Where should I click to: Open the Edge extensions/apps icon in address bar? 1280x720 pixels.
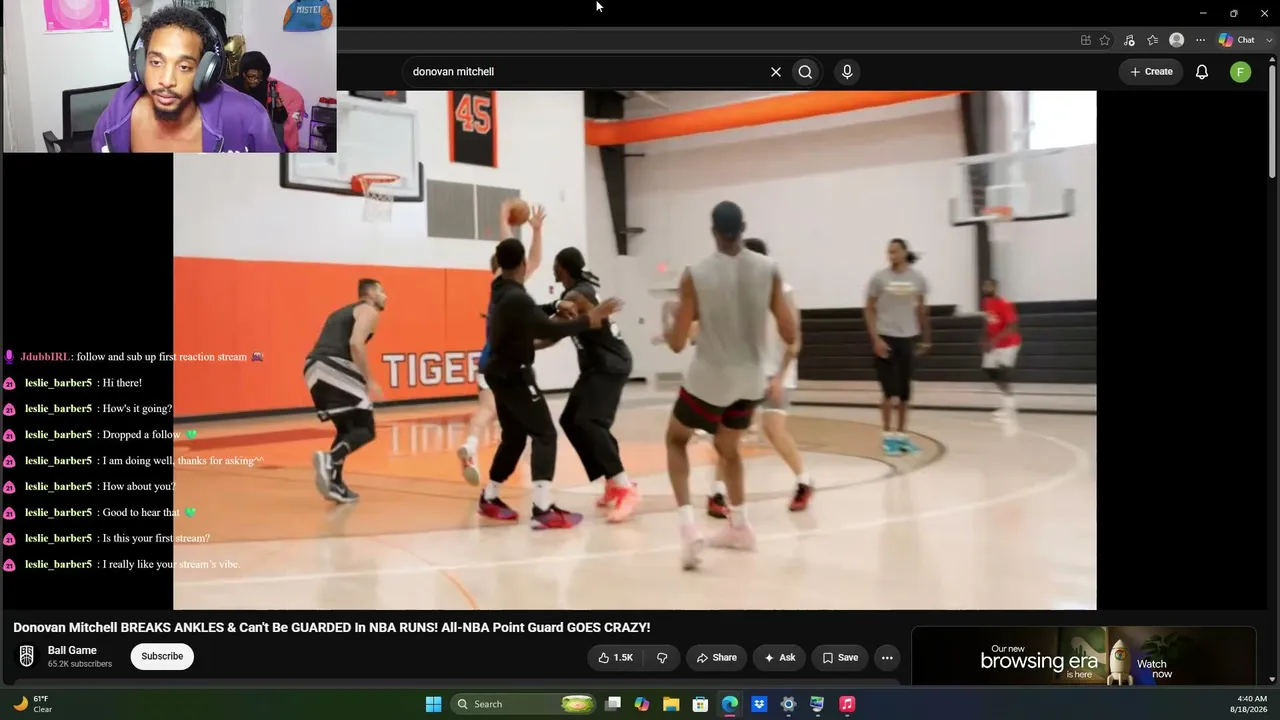coord(1086,40)
